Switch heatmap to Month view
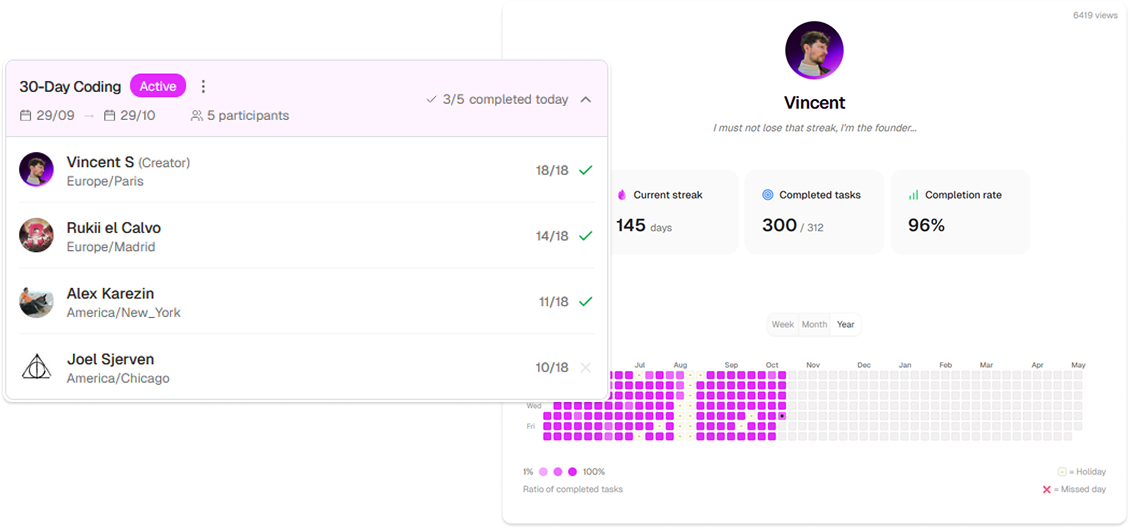Viewport: 1130px width, 528px height. (x=814, y=325)
